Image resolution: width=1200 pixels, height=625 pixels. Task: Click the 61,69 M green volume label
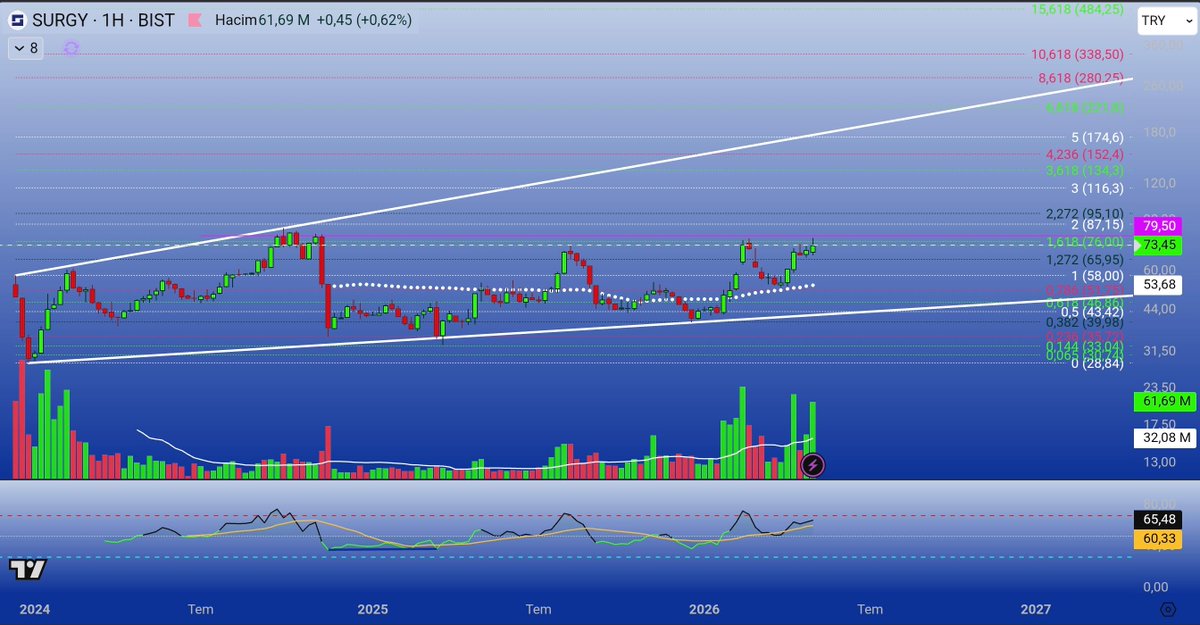coord(1165,402)
